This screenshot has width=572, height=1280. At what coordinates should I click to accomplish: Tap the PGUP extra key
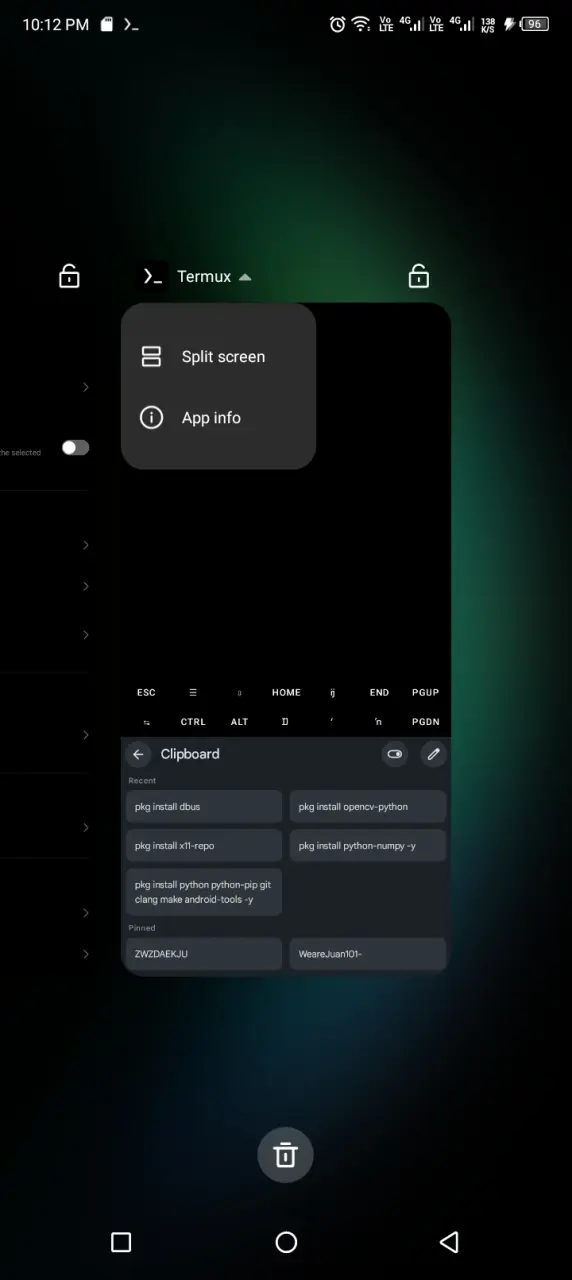[426, 693]
